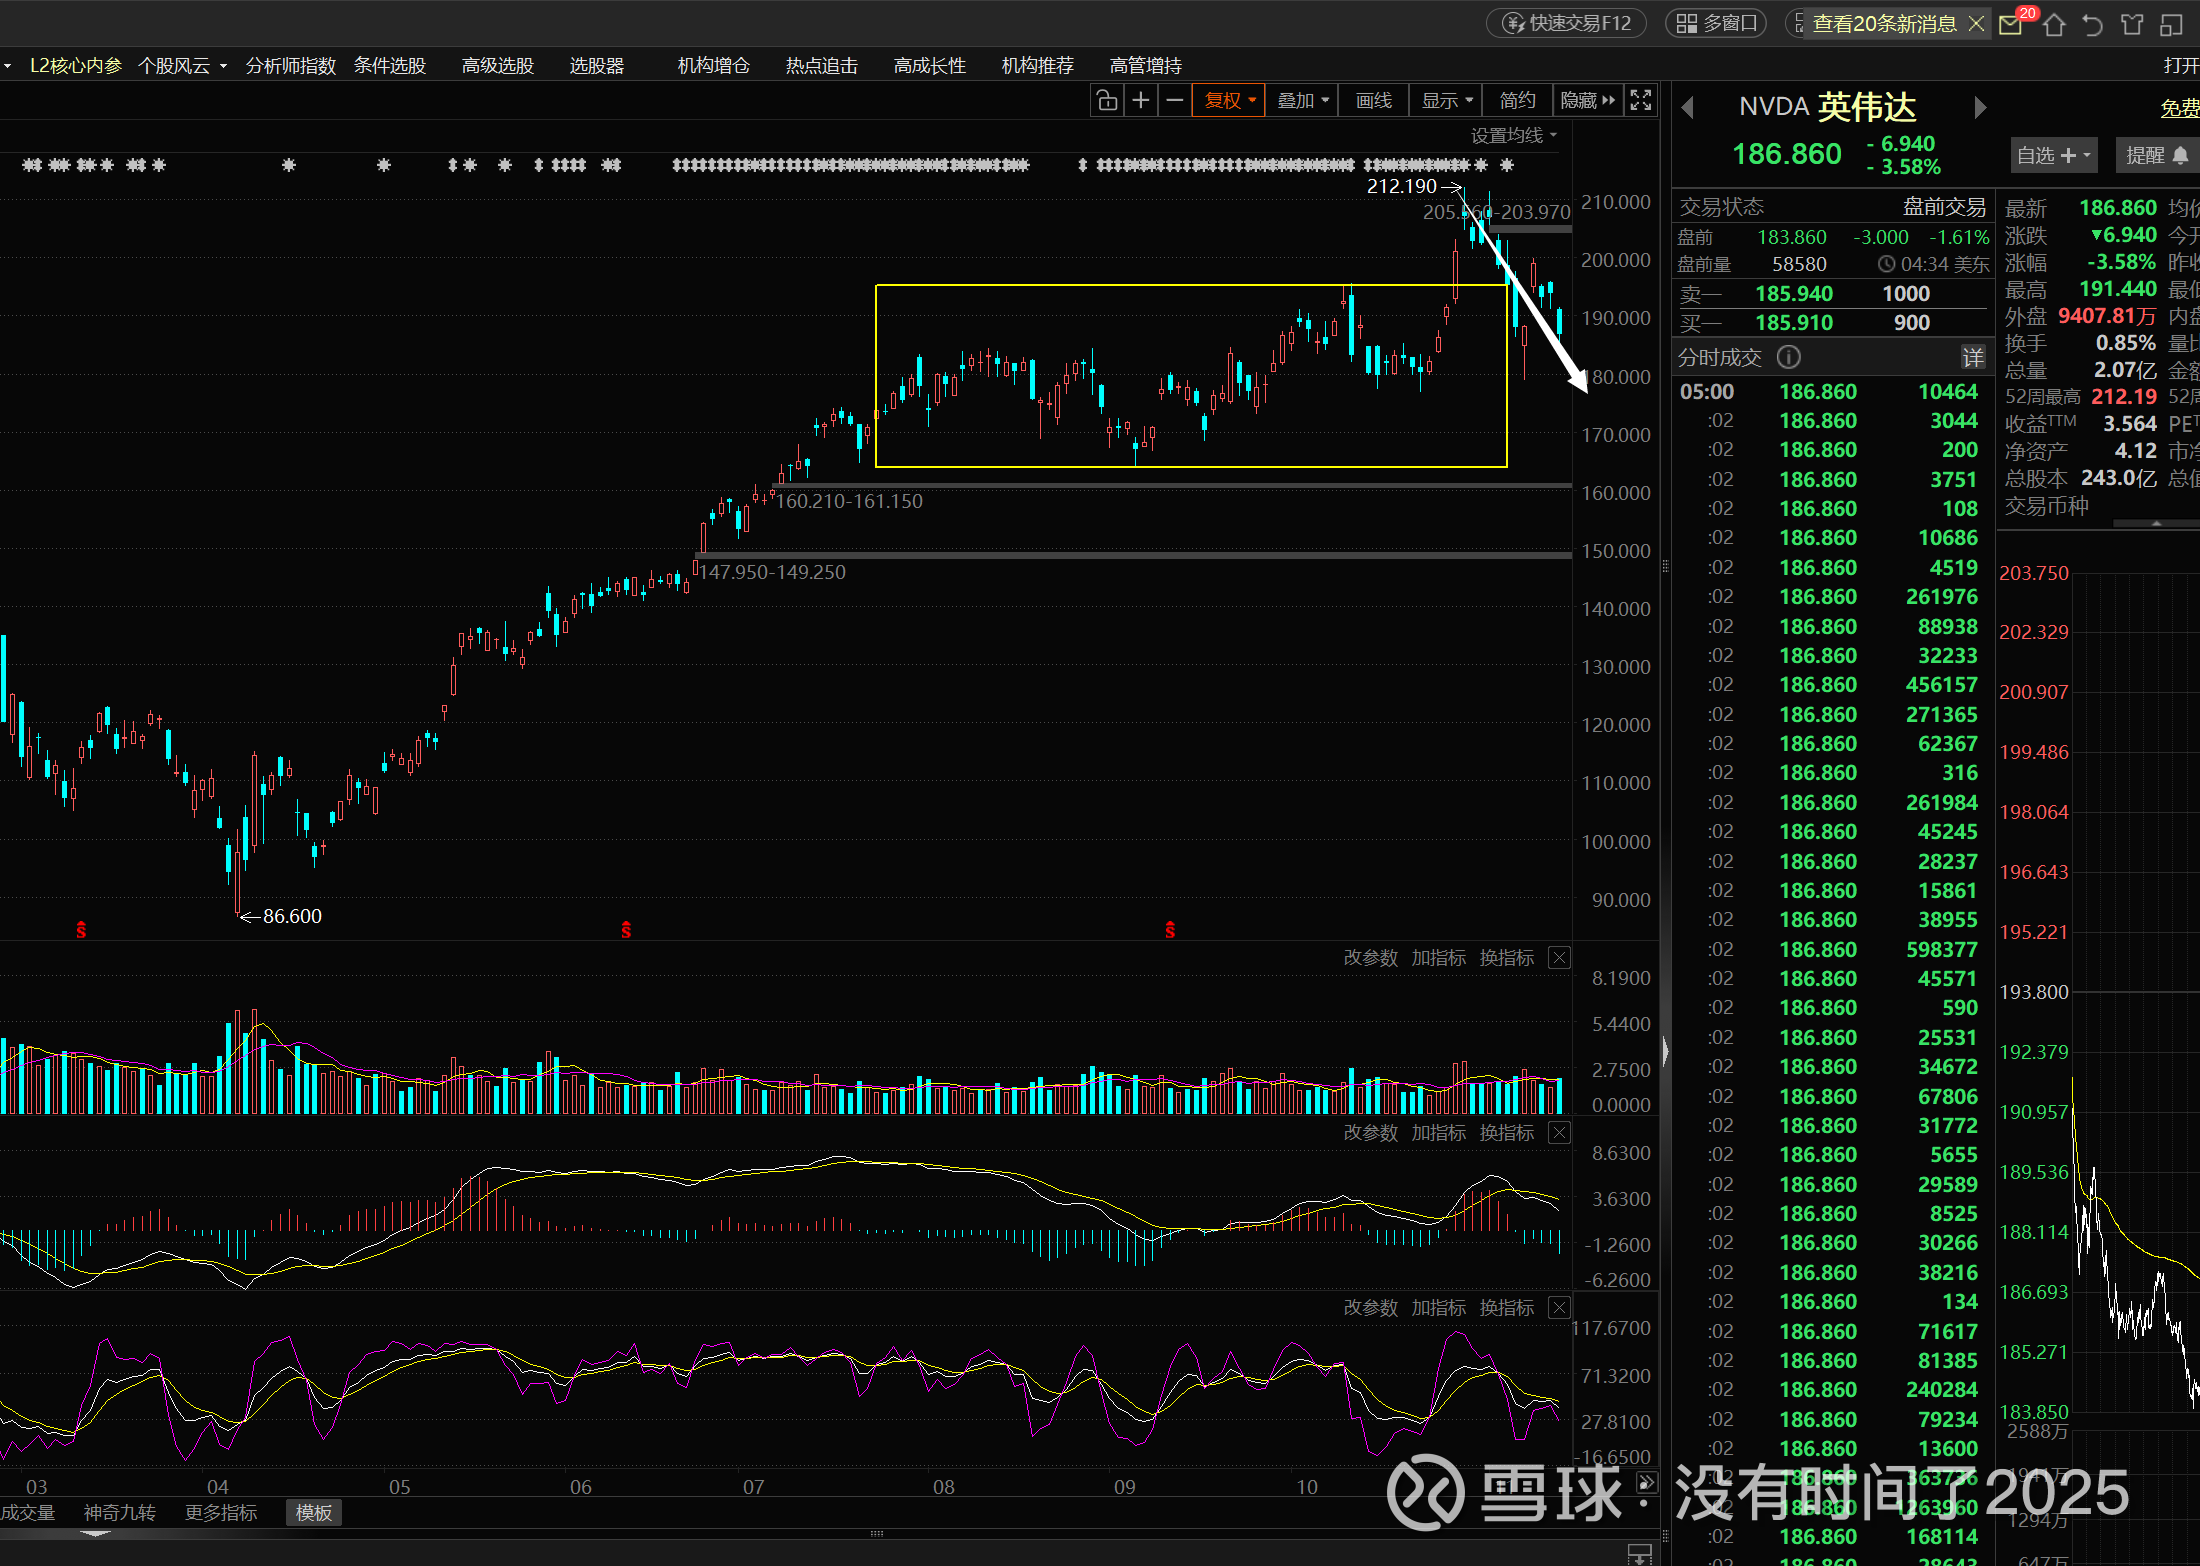Click 提醒 alert bell button
This screenshot has height=1566, width=2200.
point(2157,155)
